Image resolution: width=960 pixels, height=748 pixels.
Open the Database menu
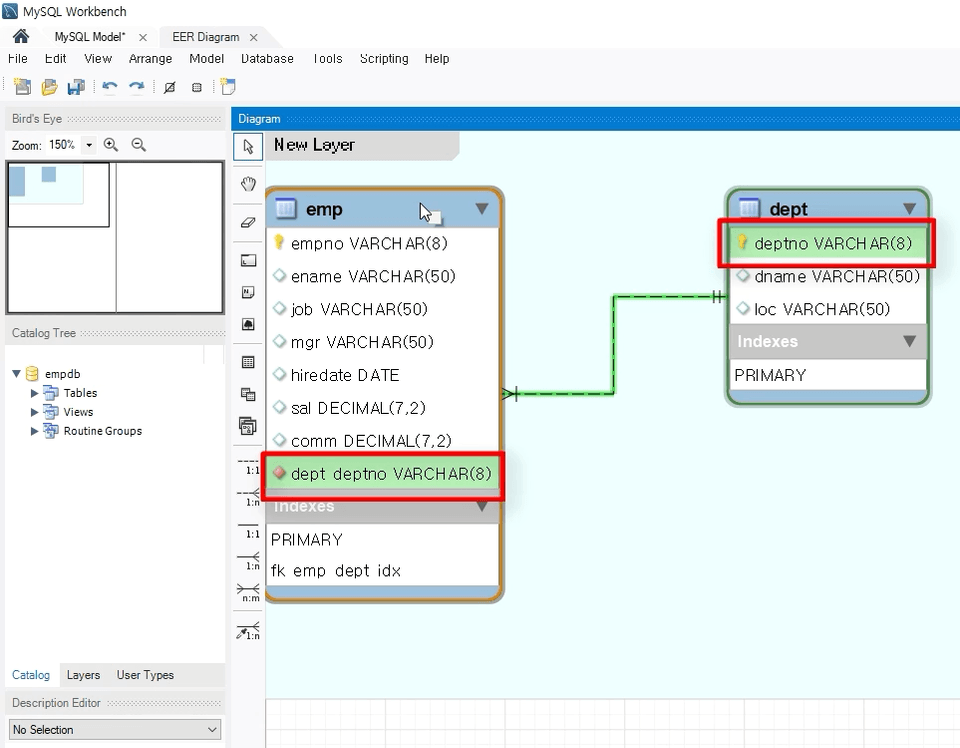click(267, 59)
